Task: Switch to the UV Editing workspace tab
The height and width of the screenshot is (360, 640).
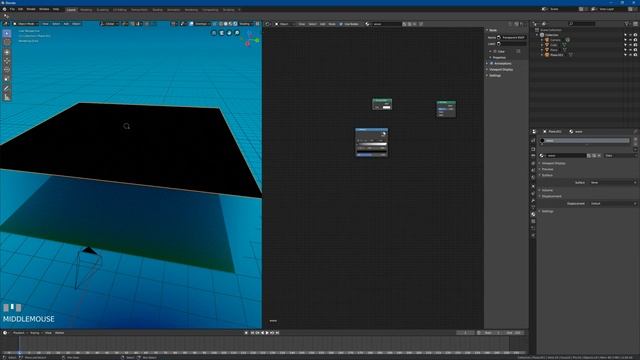Action: 120,9
